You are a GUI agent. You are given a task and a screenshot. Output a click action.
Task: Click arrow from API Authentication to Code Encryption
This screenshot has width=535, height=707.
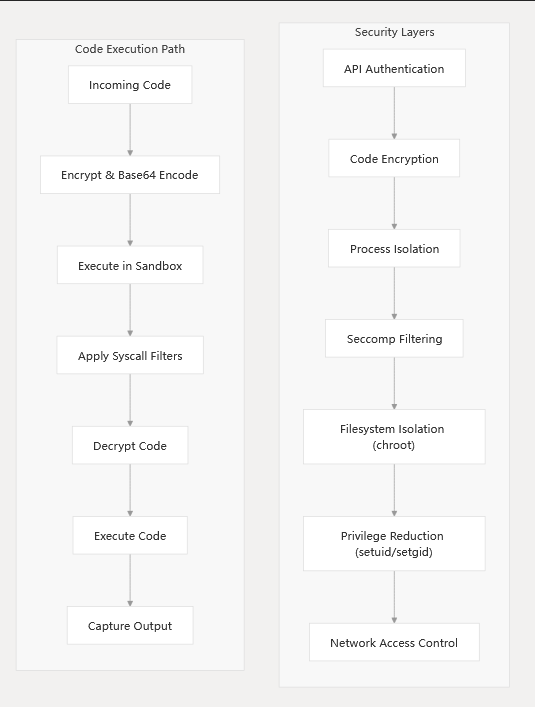394,113
